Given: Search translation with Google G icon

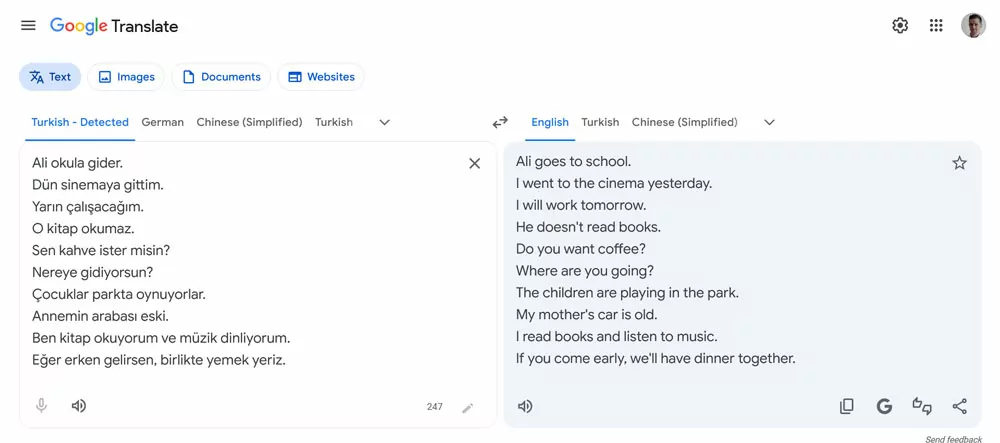Looking at the screenshot, I should (x=884, y=407).
